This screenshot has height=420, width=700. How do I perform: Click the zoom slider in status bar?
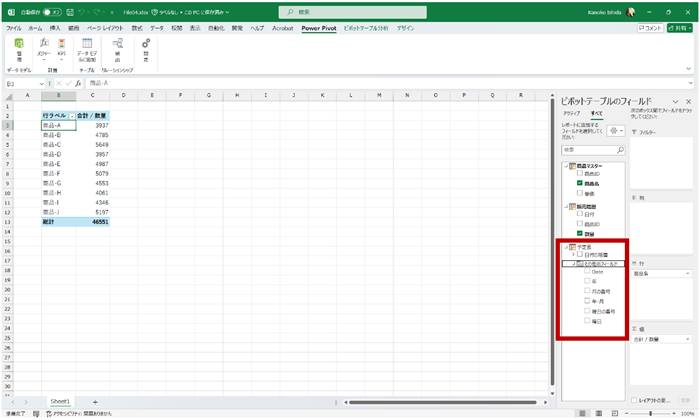[650, 413]
